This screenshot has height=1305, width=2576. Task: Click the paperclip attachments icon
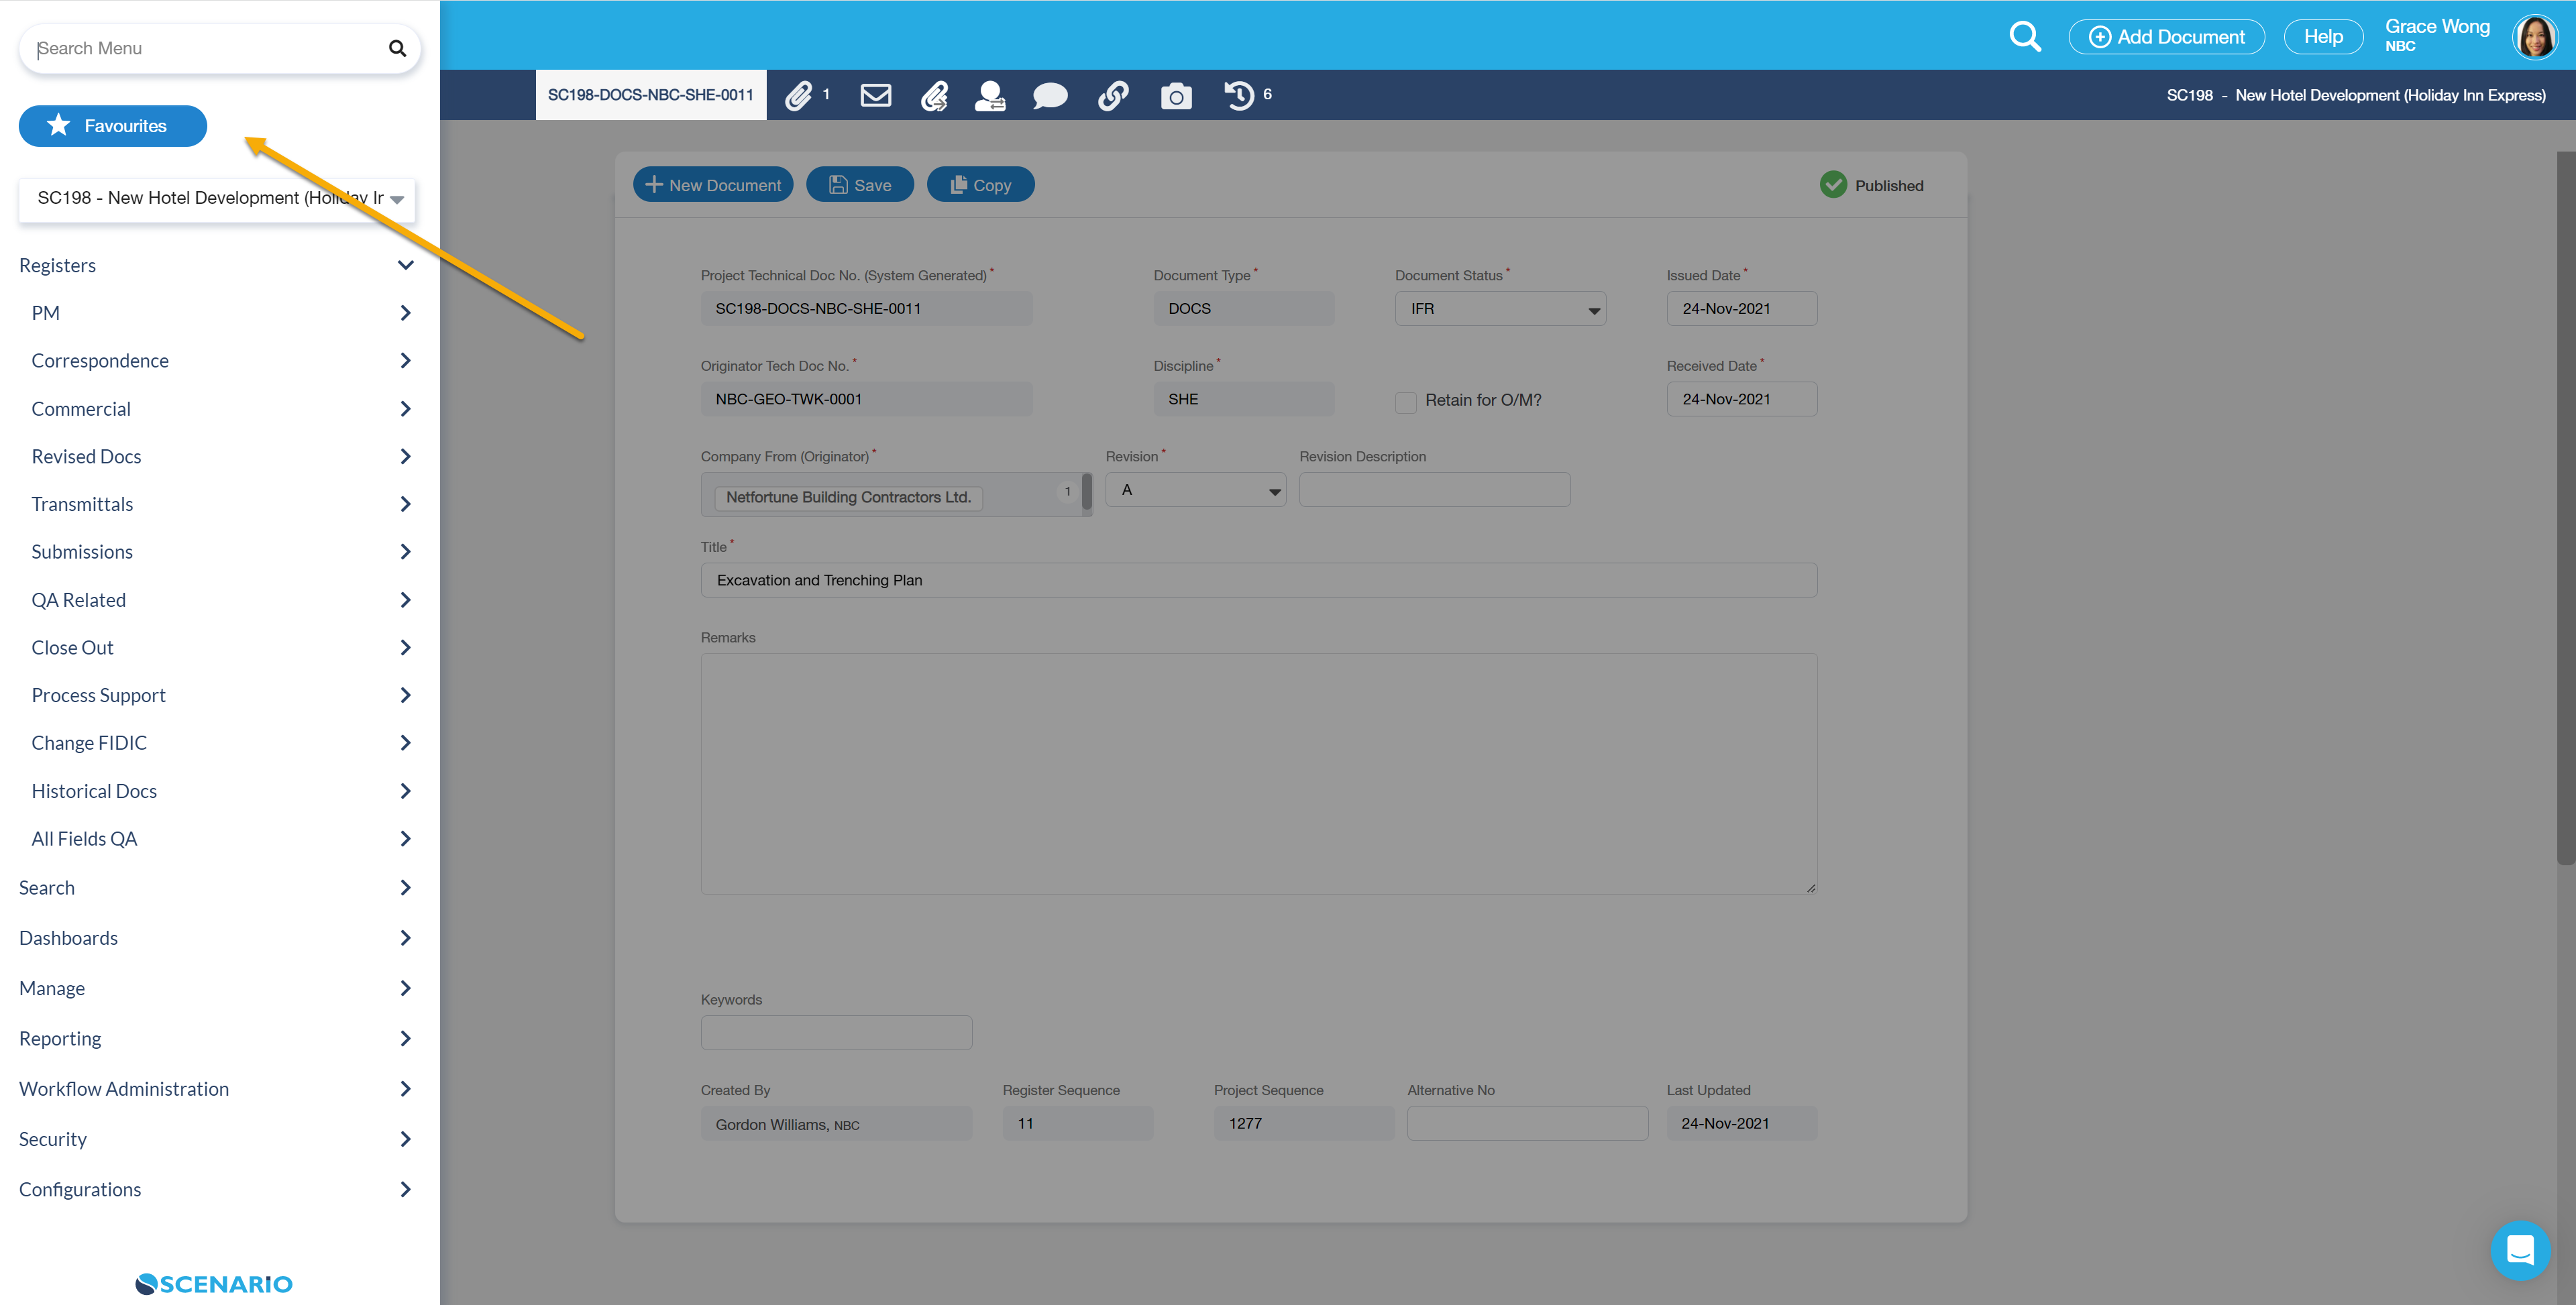coord(799,95)
